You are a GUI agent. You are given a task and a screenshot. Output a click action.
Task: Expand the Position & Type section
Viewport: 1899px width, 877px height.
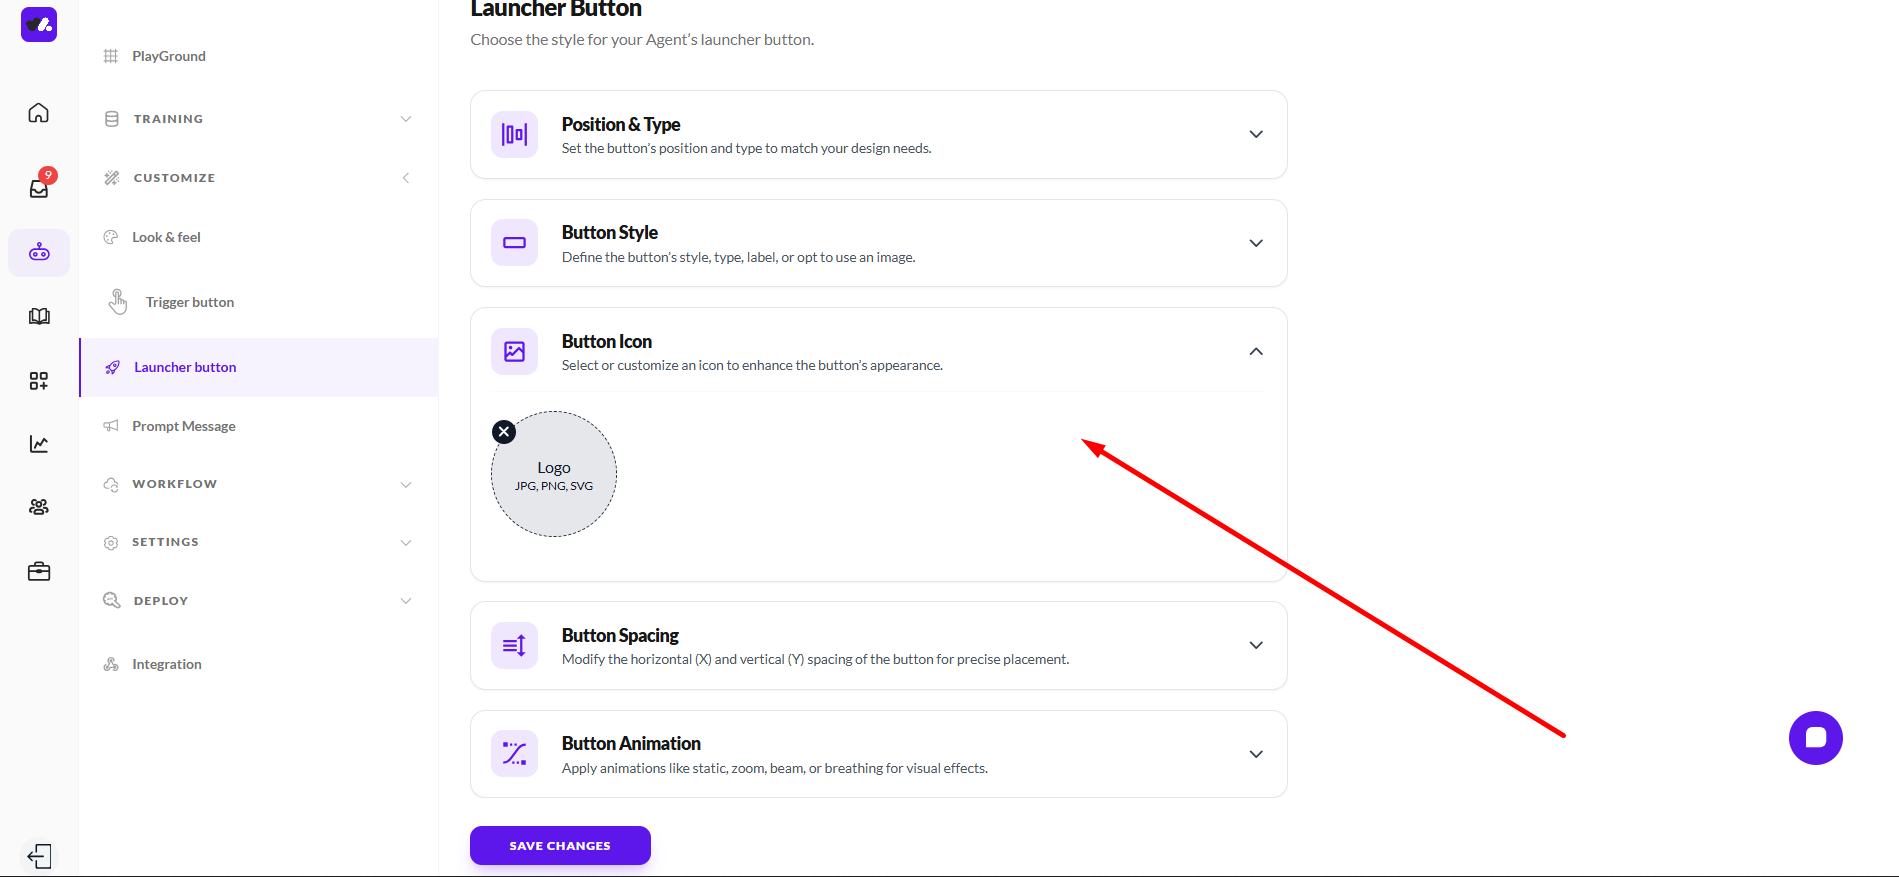(1255, 134)
